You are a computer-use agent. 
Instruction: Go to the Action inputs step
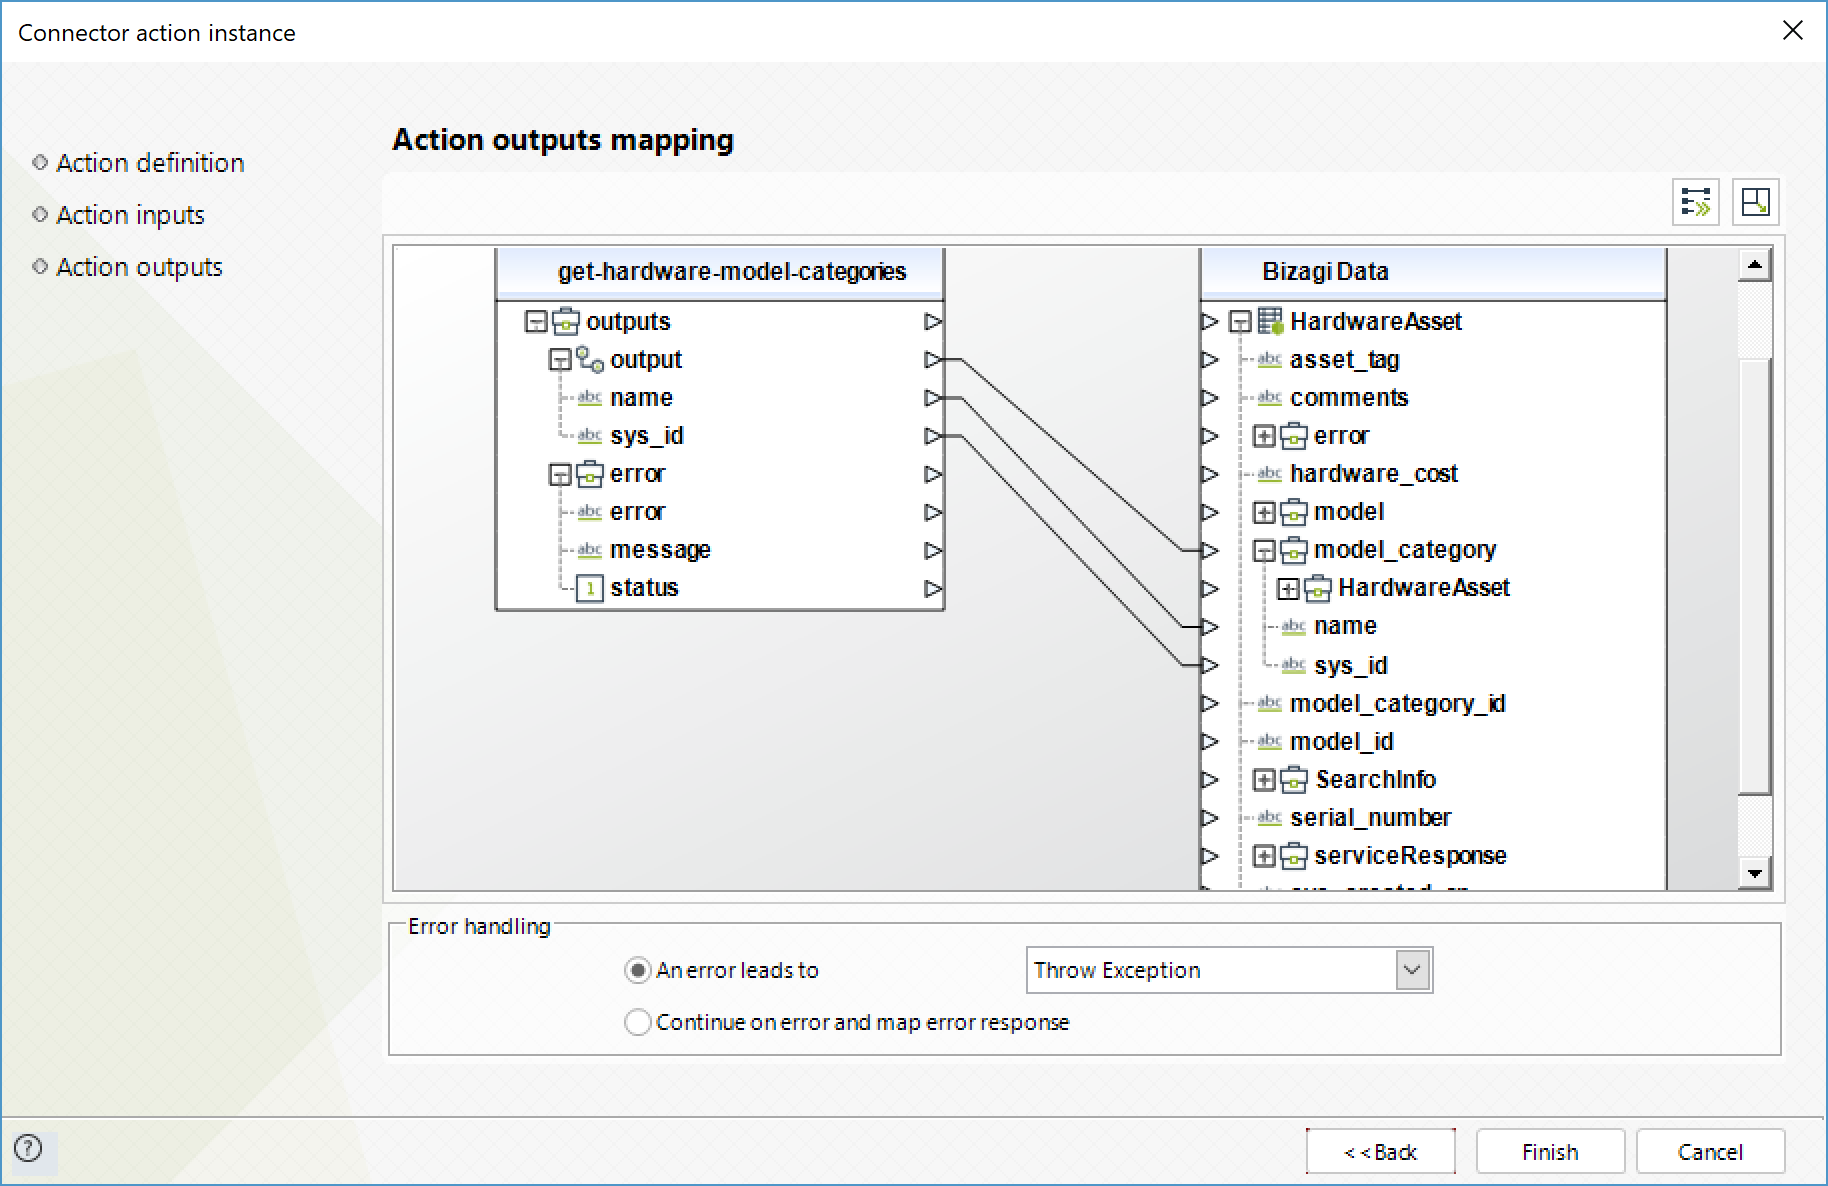pos(130,215)
